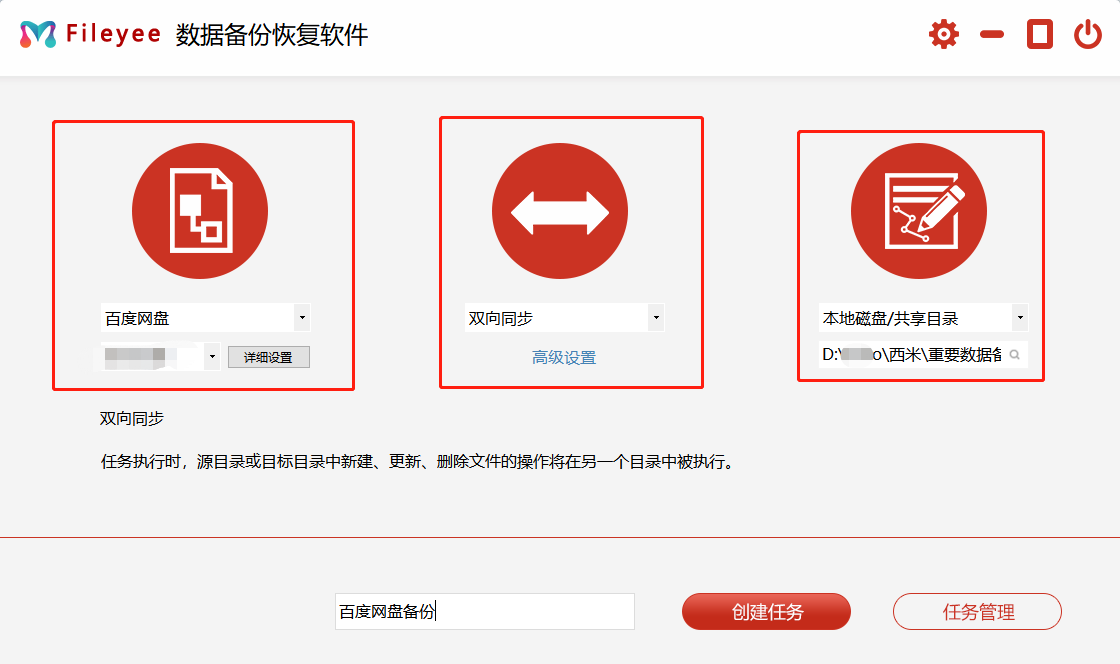Click the Fileyee colorful logo icon
This screenshot has width=1120, height=664.
37,34
